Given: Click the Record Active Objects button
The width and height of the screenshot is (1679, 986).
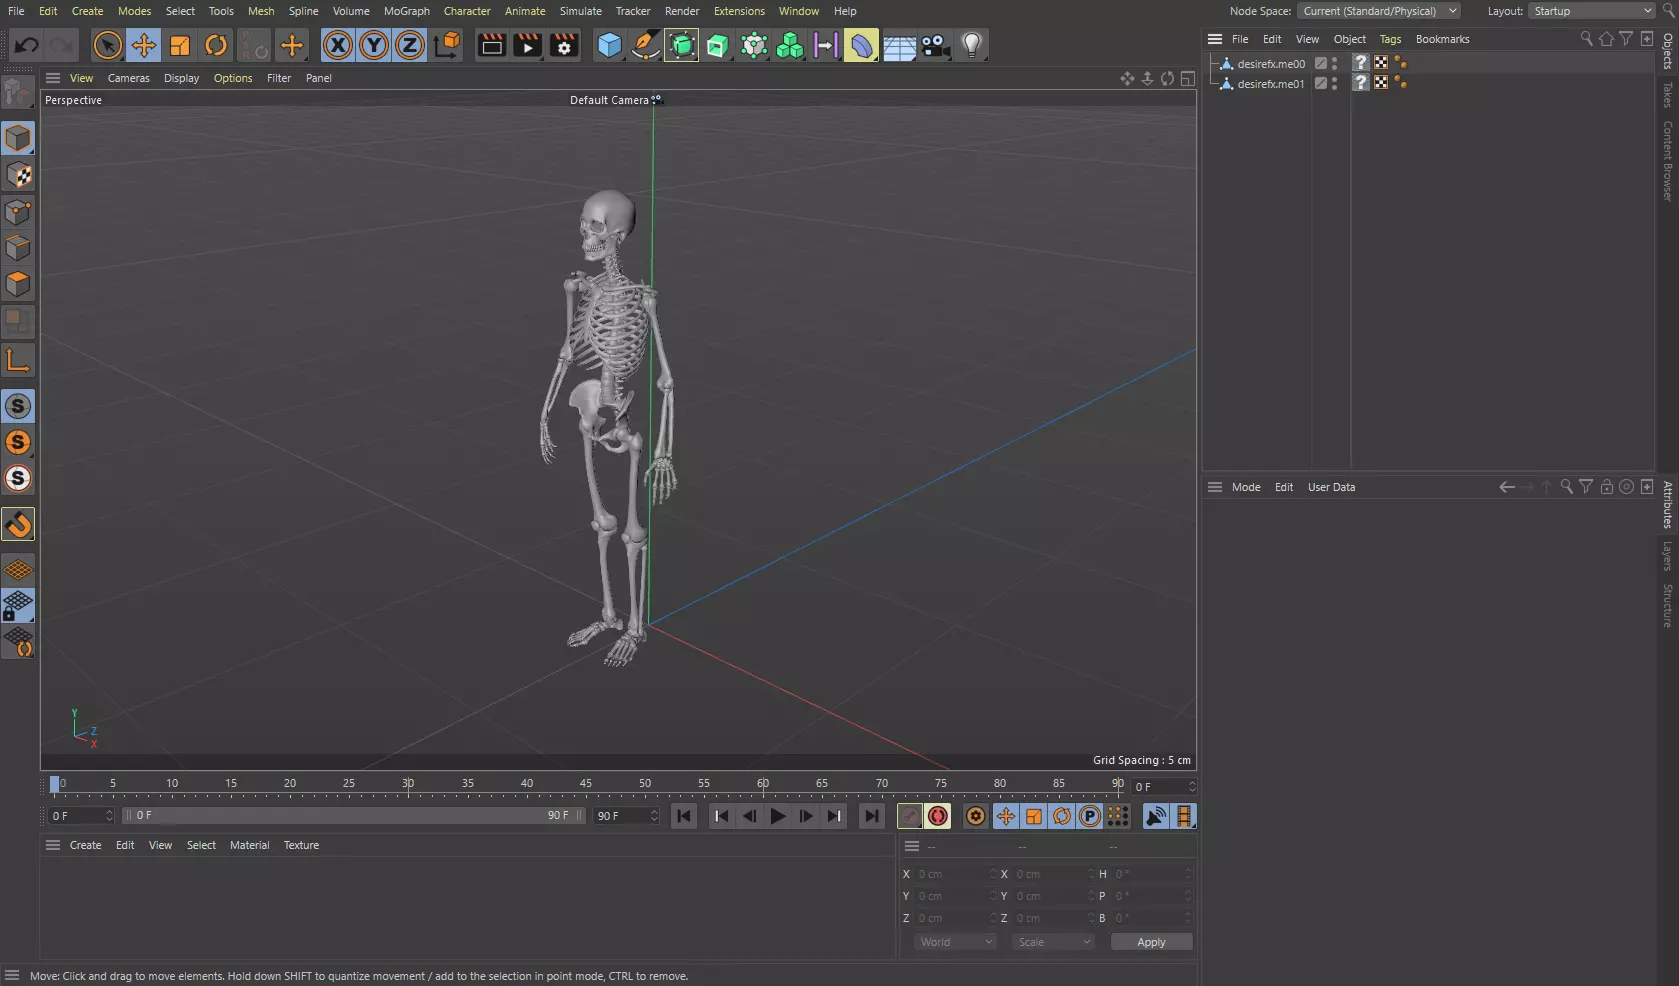Looking at the screenshot, I should click(x=909, y=816).
